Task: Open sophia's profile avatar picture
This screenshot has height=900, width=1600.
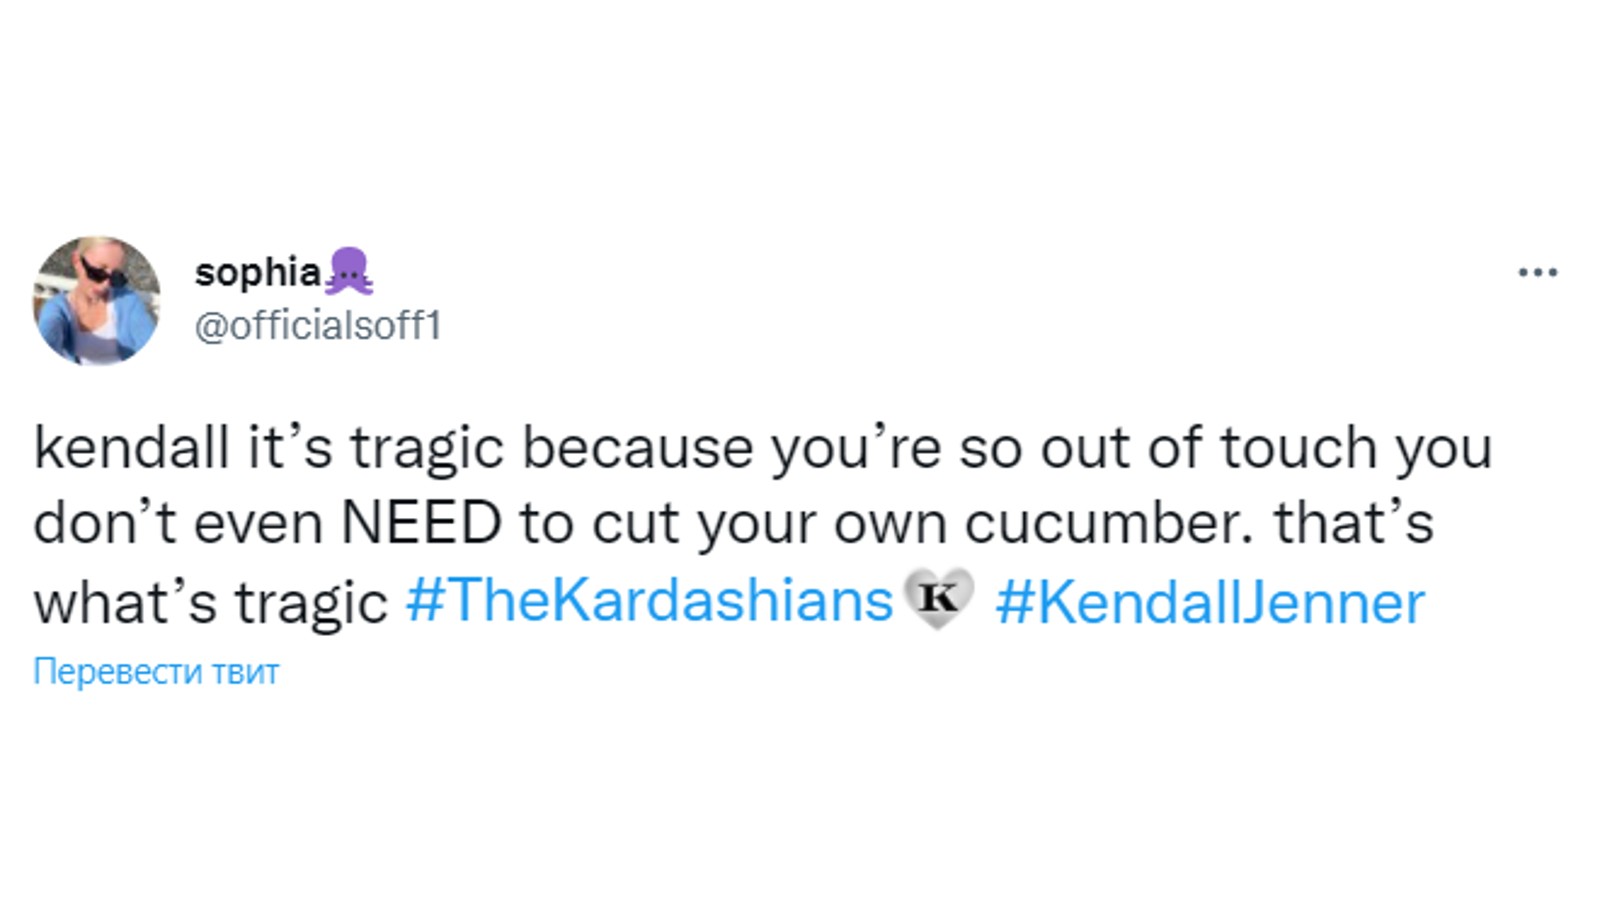Action: click(97, 300)
